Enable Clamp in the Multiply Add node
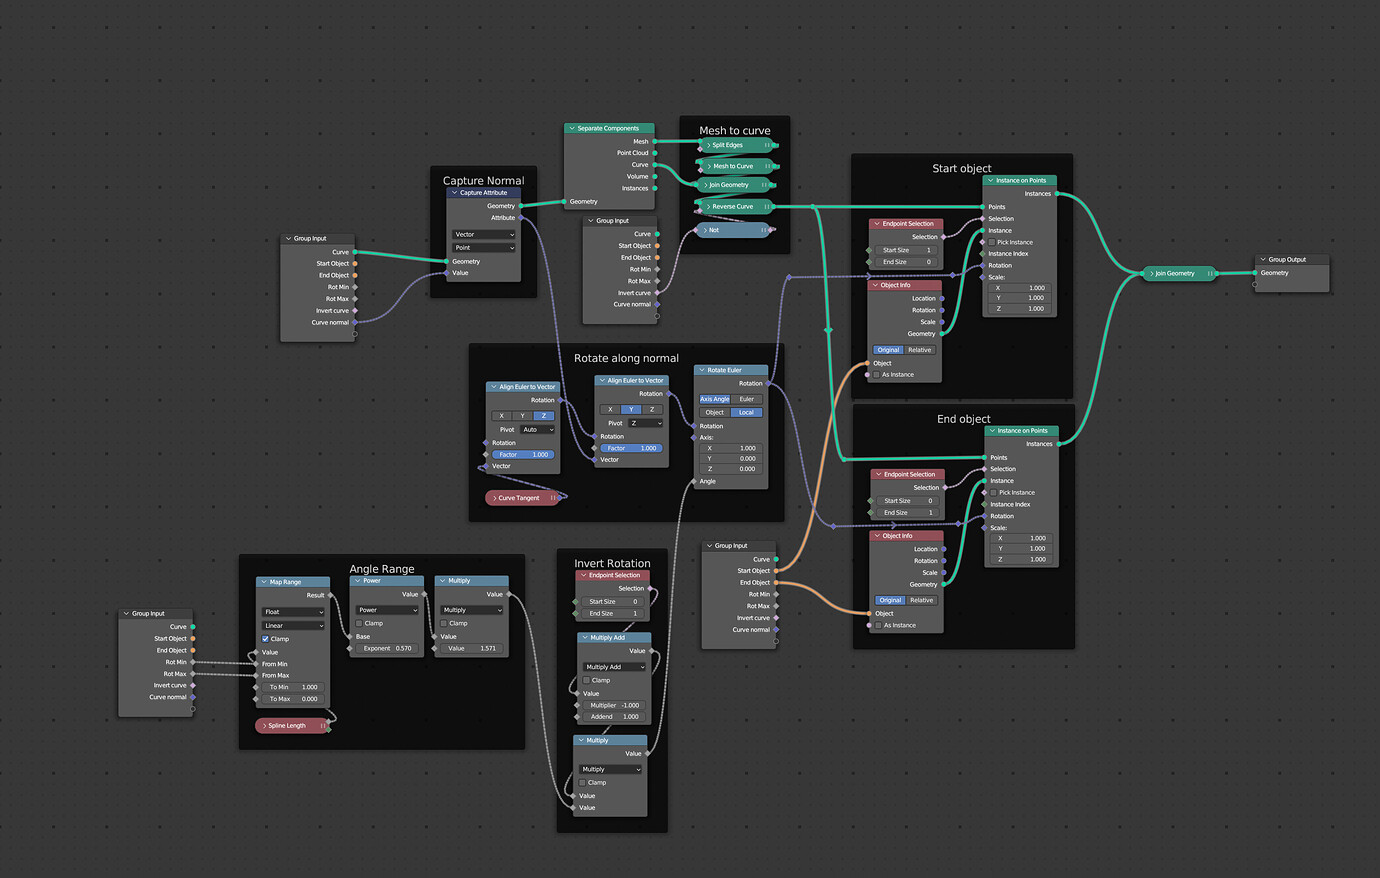1380x878 pixels. tap(586, 680)
